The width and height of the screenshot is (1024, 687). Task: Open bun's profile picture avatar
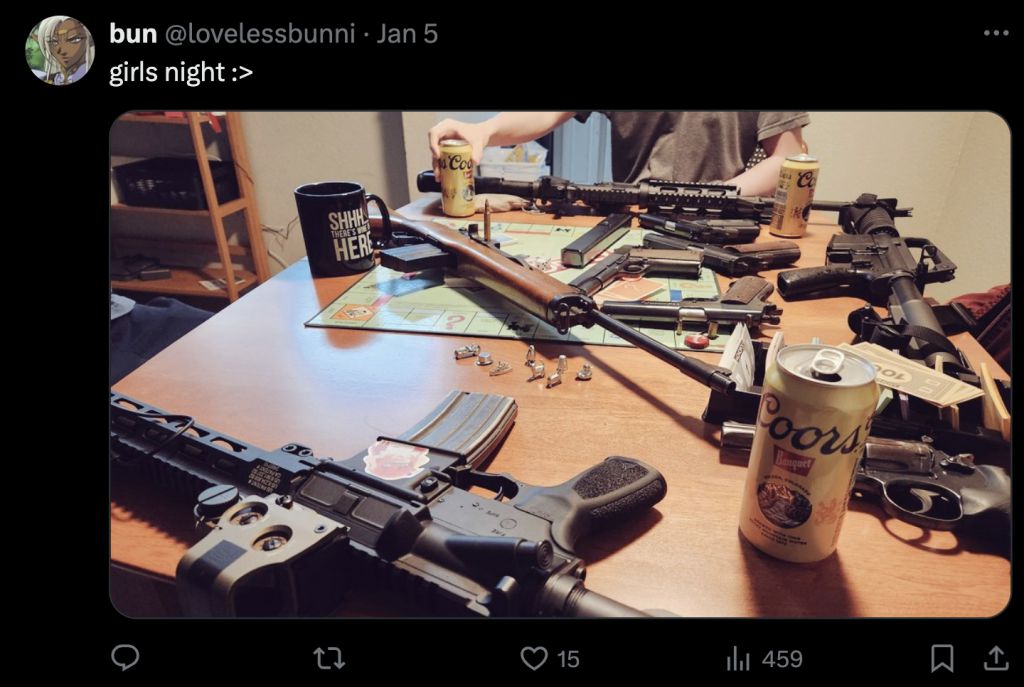click(x=59, y=51)
